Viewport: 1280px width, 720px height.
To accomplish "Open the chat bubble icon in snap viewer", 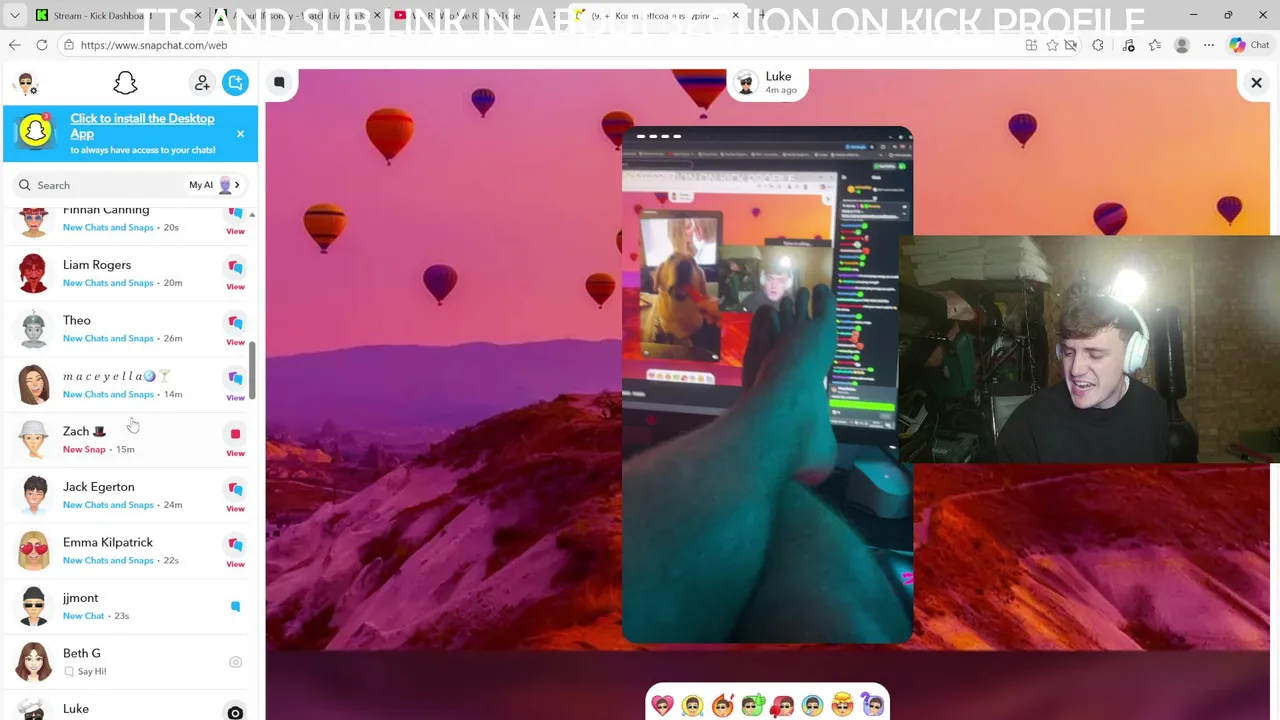I will point(279,83).
